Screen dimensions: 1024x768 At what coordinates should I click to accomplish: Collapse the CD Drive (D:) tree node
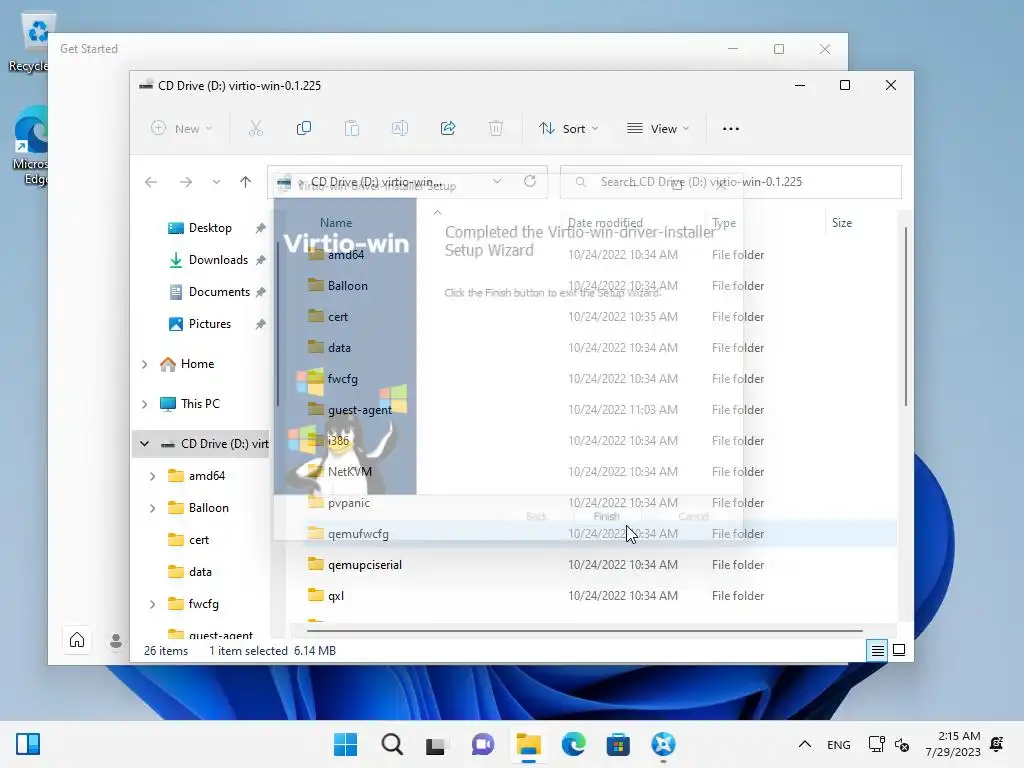pyautogui.click(x=144, y=443)
